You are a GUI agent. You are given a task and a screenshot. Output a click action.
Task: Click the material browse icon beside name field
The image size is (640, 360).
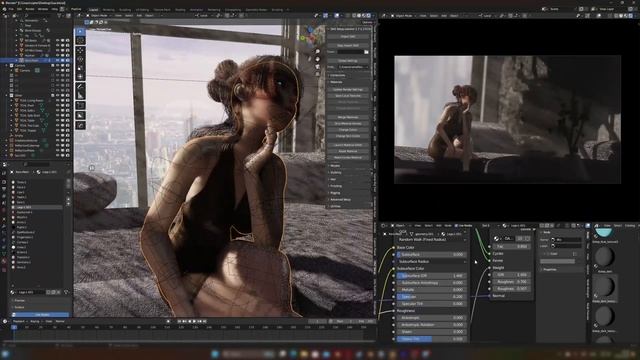coord(13,292)
